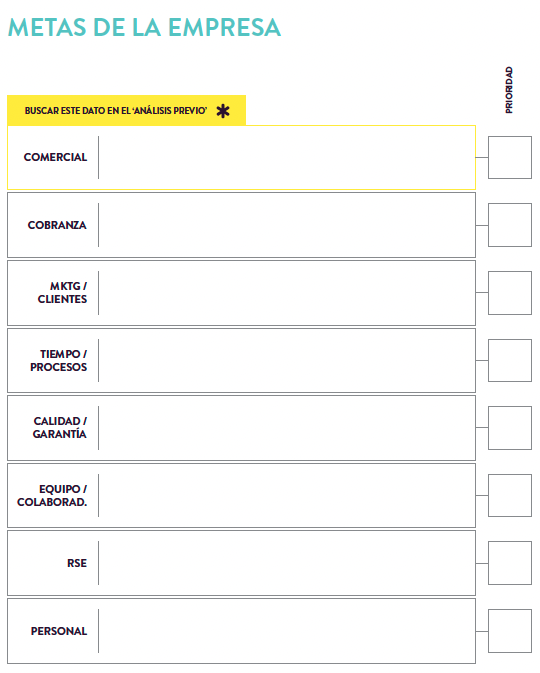This screenshot has width=540, height=673.
Task: Tick the TIEMPO / PROCESOS priority box
Action: 510,361
